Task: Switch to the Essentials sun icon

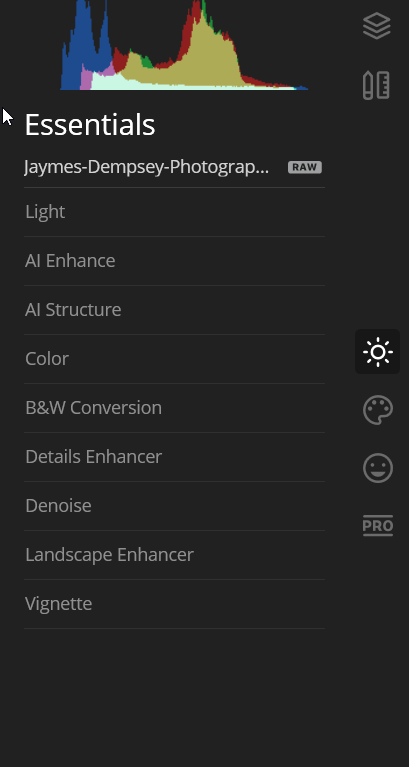Action: [378, 352]
